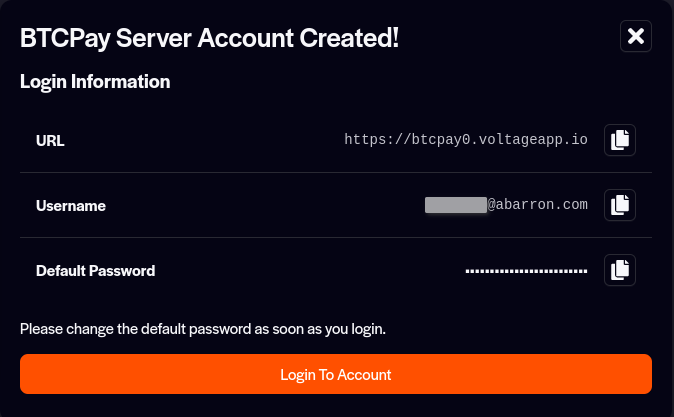Click the Default Password label
Viewport: 674px width, 417px height.
(95, 271)
